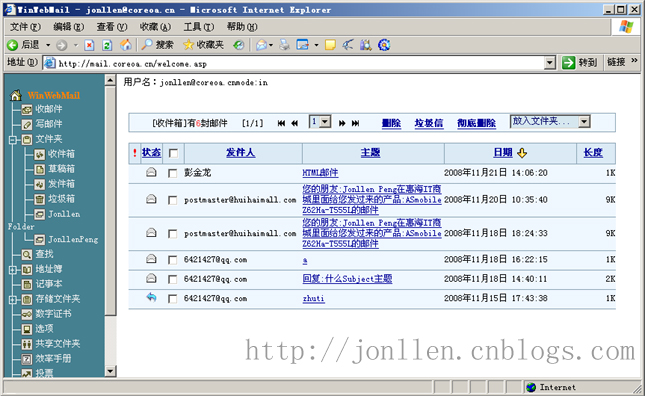Open the 回复:什么Subject主题 email link

click(347, 279)
